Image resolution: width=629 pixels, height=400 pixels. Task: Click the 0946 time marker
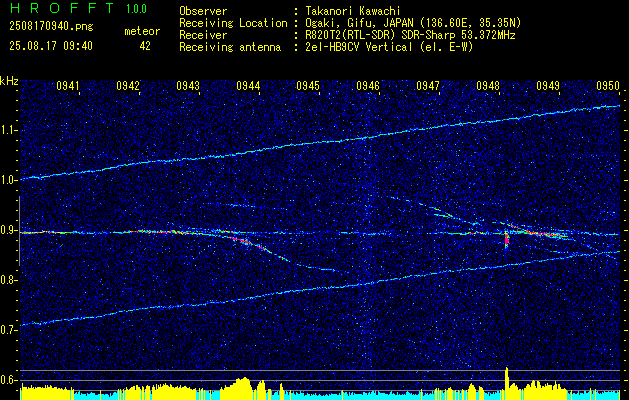pyautogui.click(x=368, y=86)
